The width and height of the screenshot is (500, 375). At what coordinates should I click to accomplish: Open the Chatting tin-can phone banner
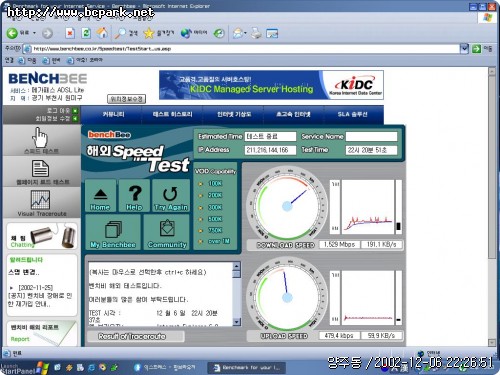42,236
